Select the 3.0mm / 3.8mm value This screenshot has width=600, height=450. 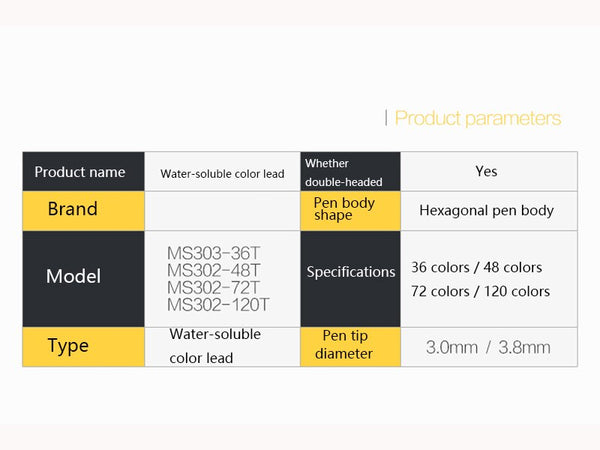pos(488,347)
